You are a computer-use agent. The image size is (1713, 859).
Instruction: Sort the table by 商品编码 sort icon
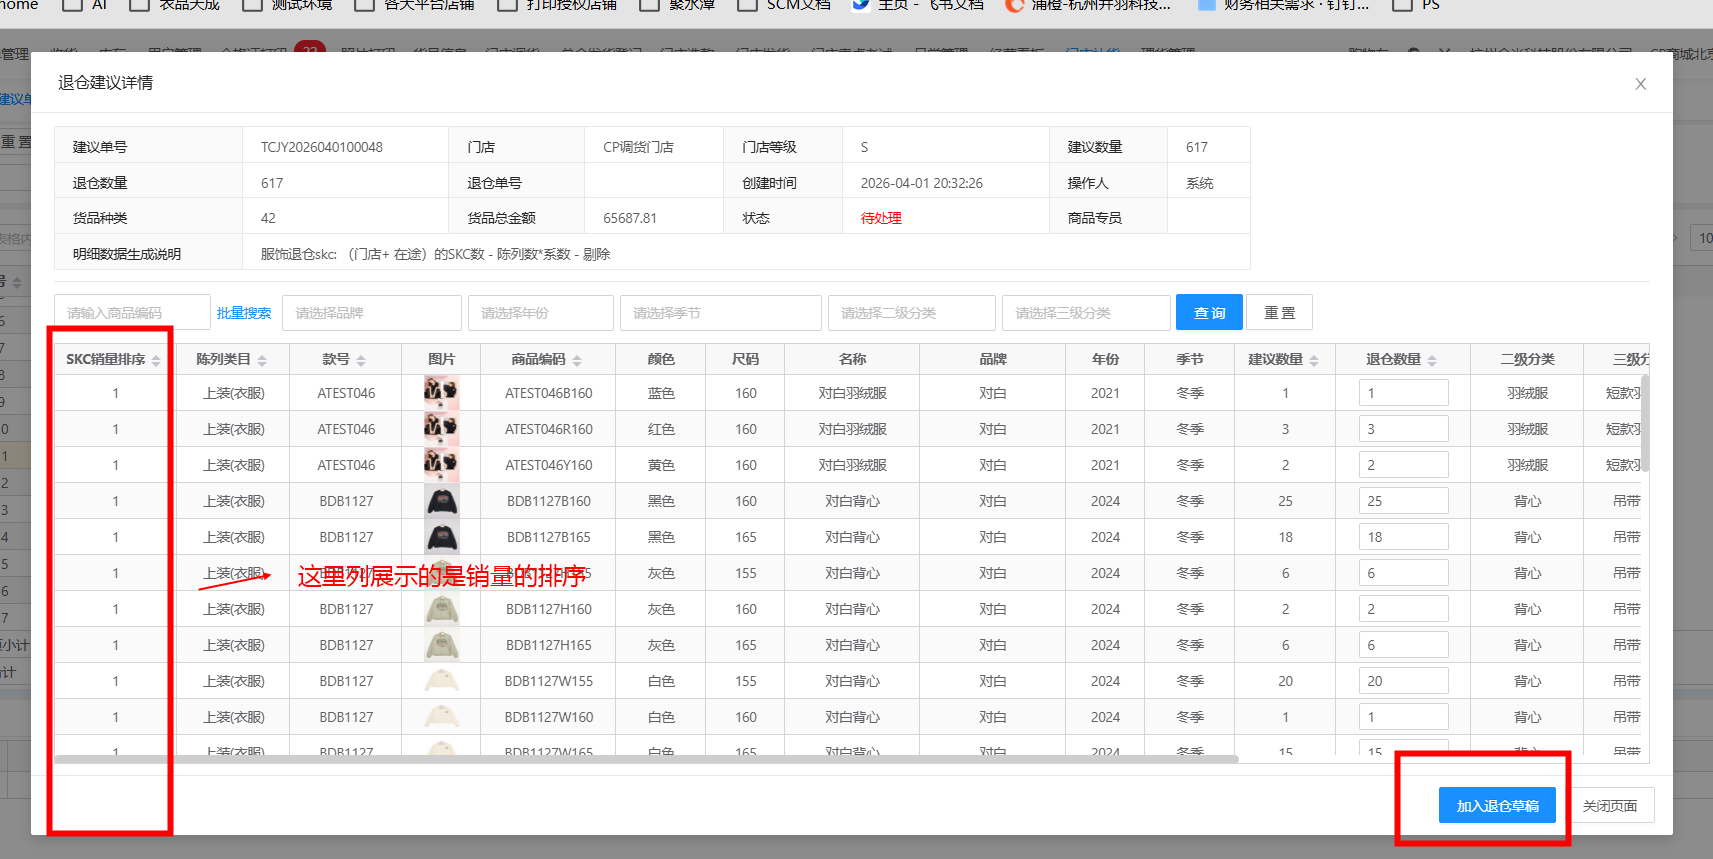pos(577,361)
